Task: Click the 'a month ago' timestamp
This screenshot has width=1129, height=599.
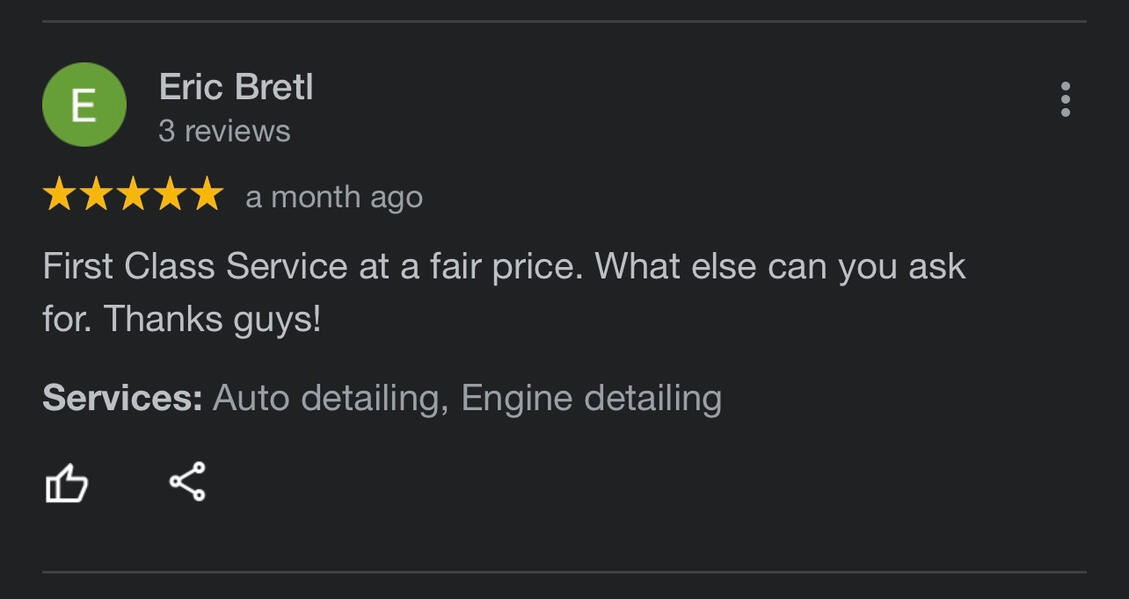Action: [334, 197]
